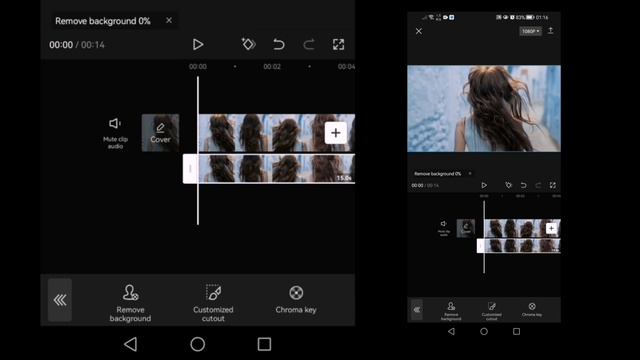The height and width of the screenshot is (360, 640).
Task: Mute clip audio in phone view timeline
Action: coord(444,227)
